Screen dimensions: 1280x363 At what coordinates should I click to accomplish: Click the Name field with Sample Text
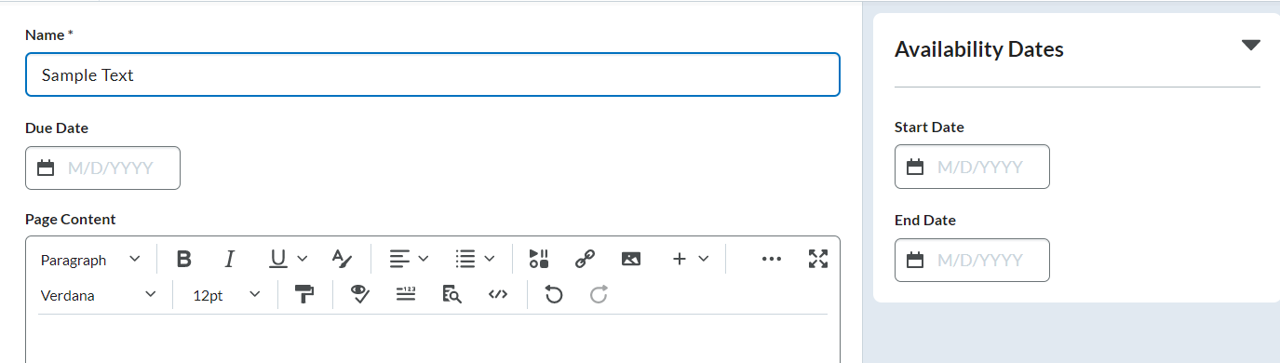click(x=432, y=75)
